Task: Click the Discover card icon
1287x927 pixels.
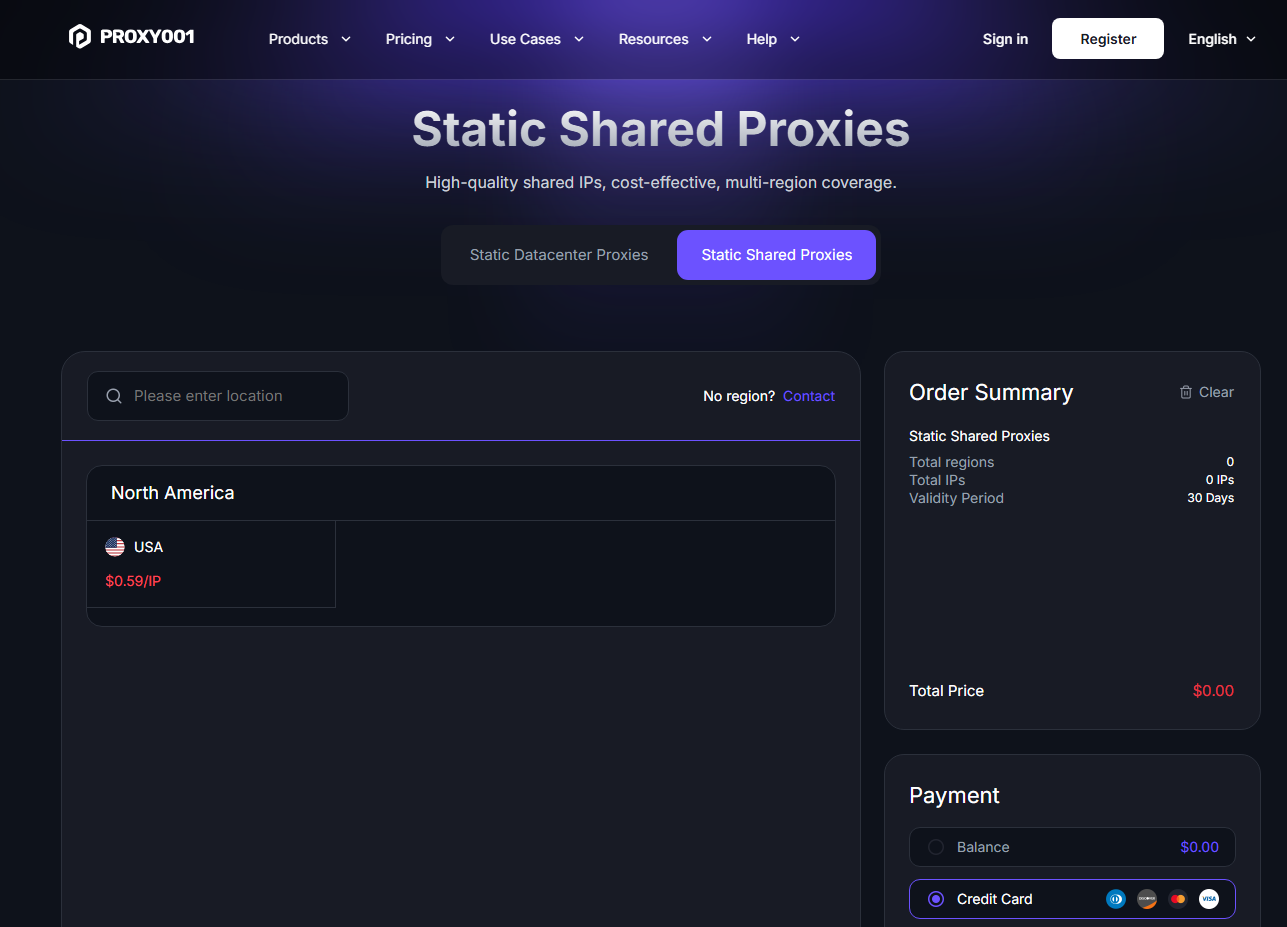Action: 1147,899
